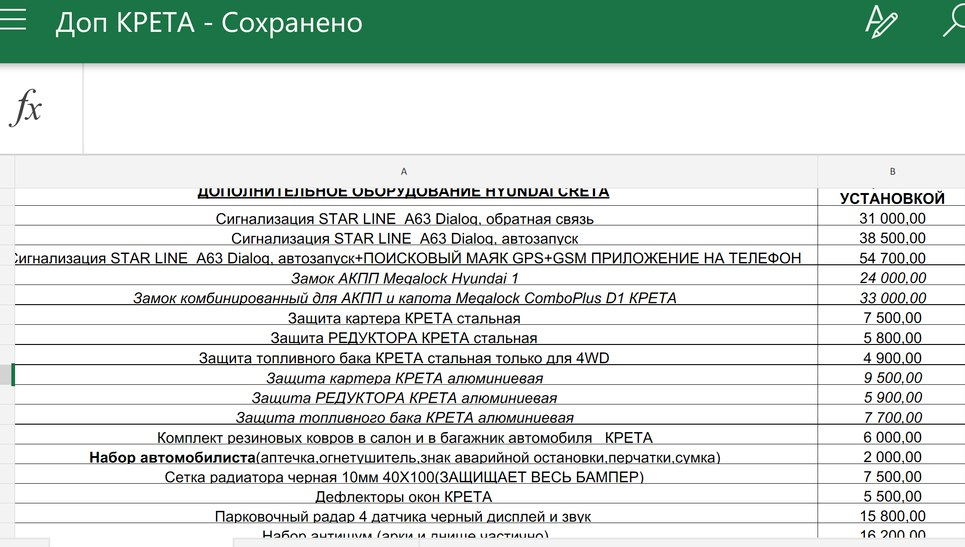Select Сетка радиатора черная 10мм cell
The height and width of the screenshot is (547, 965).
coord(416,474)
